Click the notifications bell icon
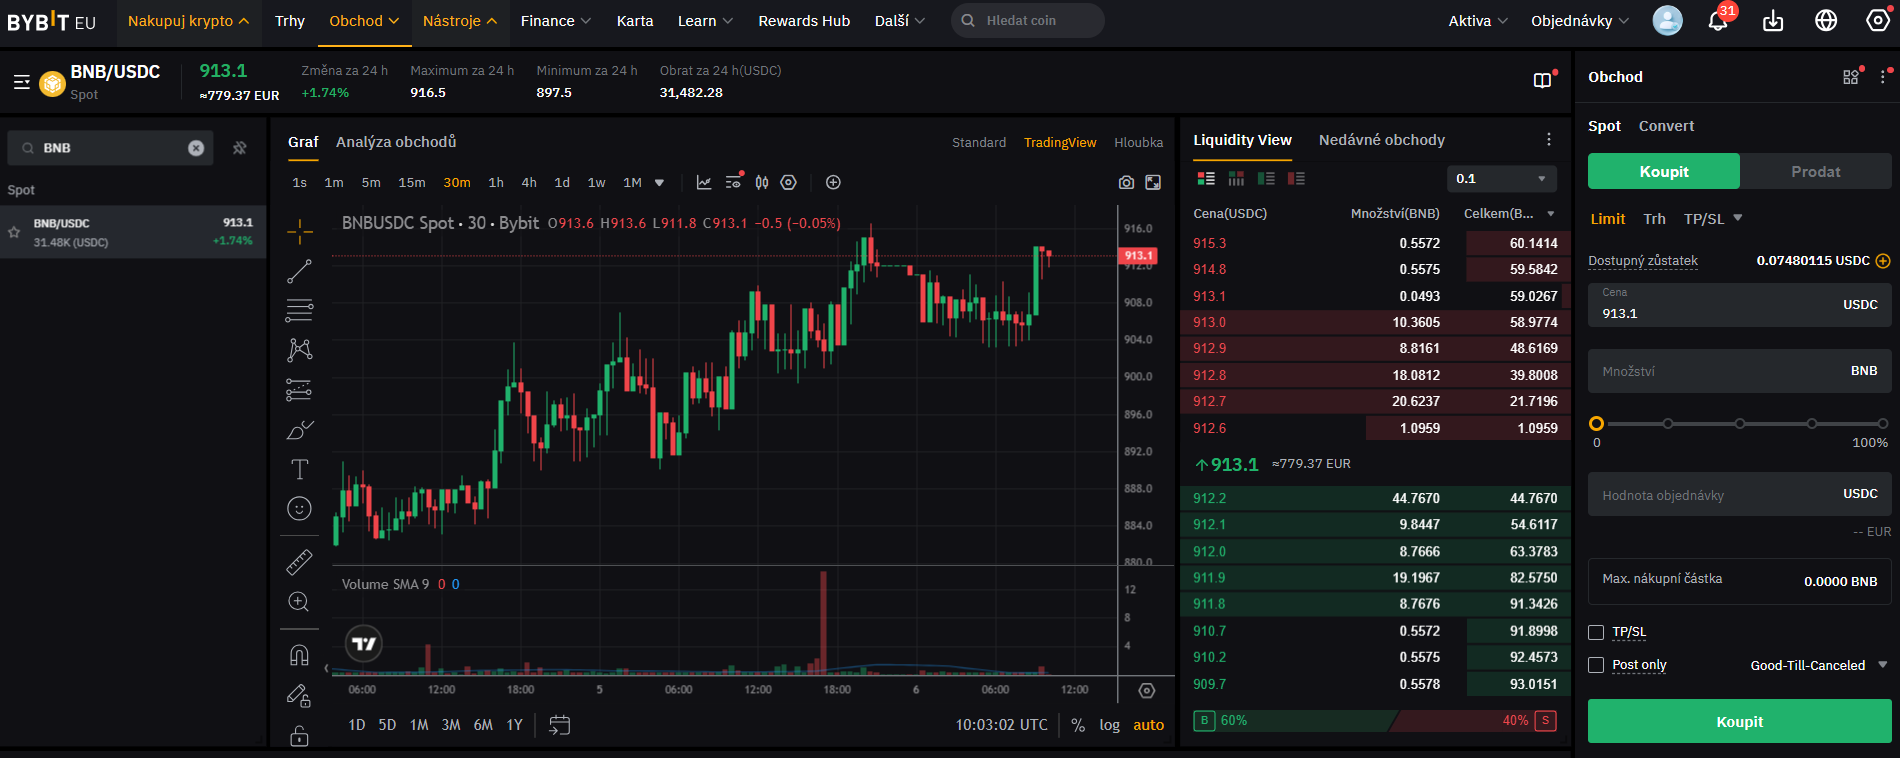The height and width of the screenshot is (758, 1900). 1718,21
